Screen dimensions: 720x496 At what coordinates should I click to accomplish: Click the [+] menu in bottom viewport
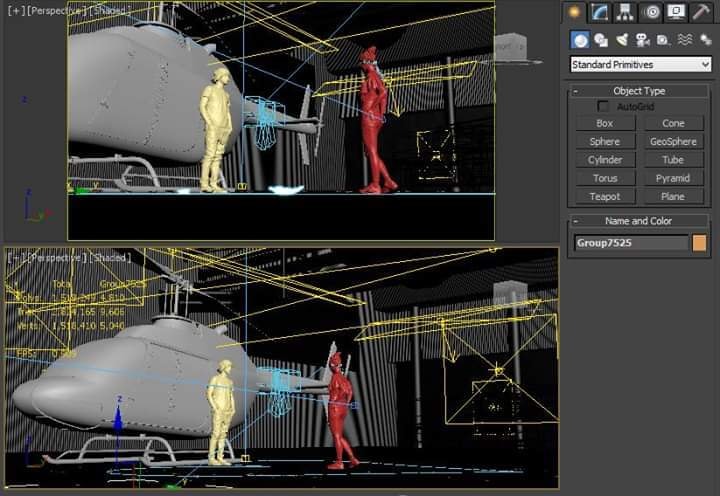[x=16, y=258]
